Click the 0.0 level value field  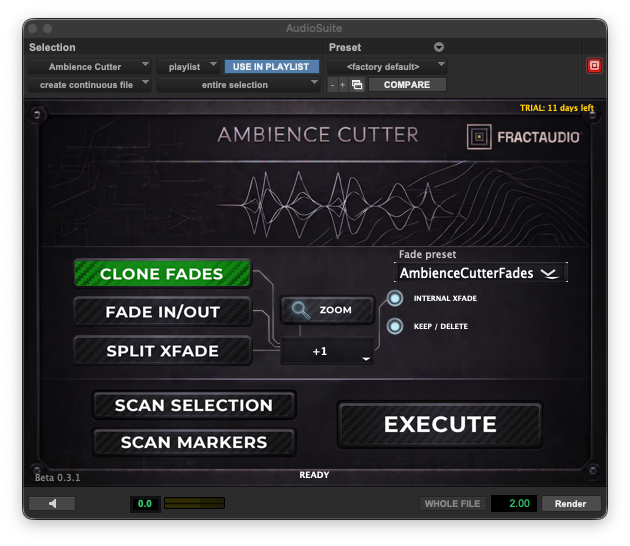coord(145,503)
